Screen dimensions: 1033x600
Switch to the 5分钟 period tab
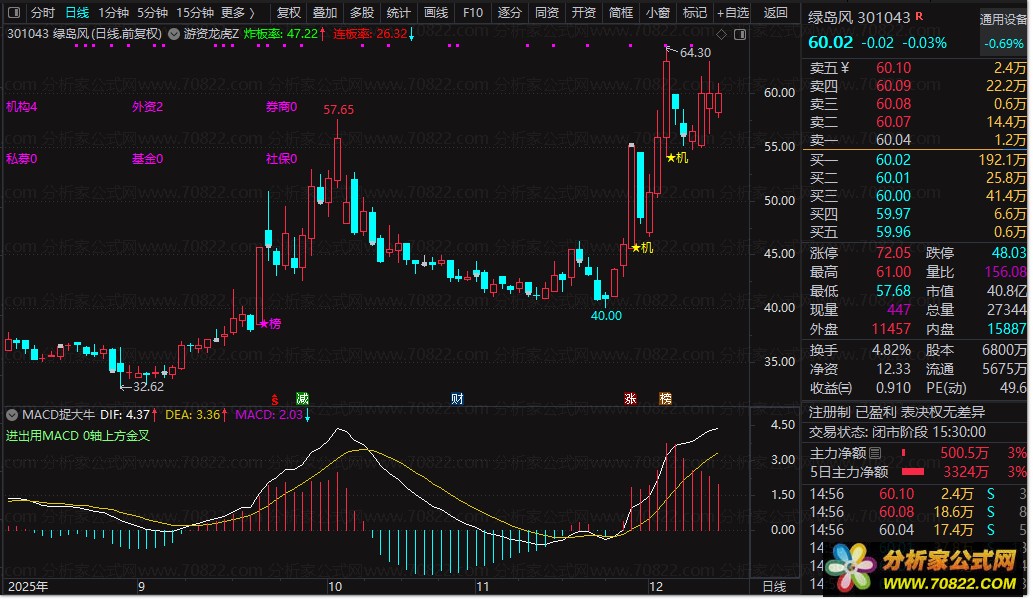click(x=152, y=13)
